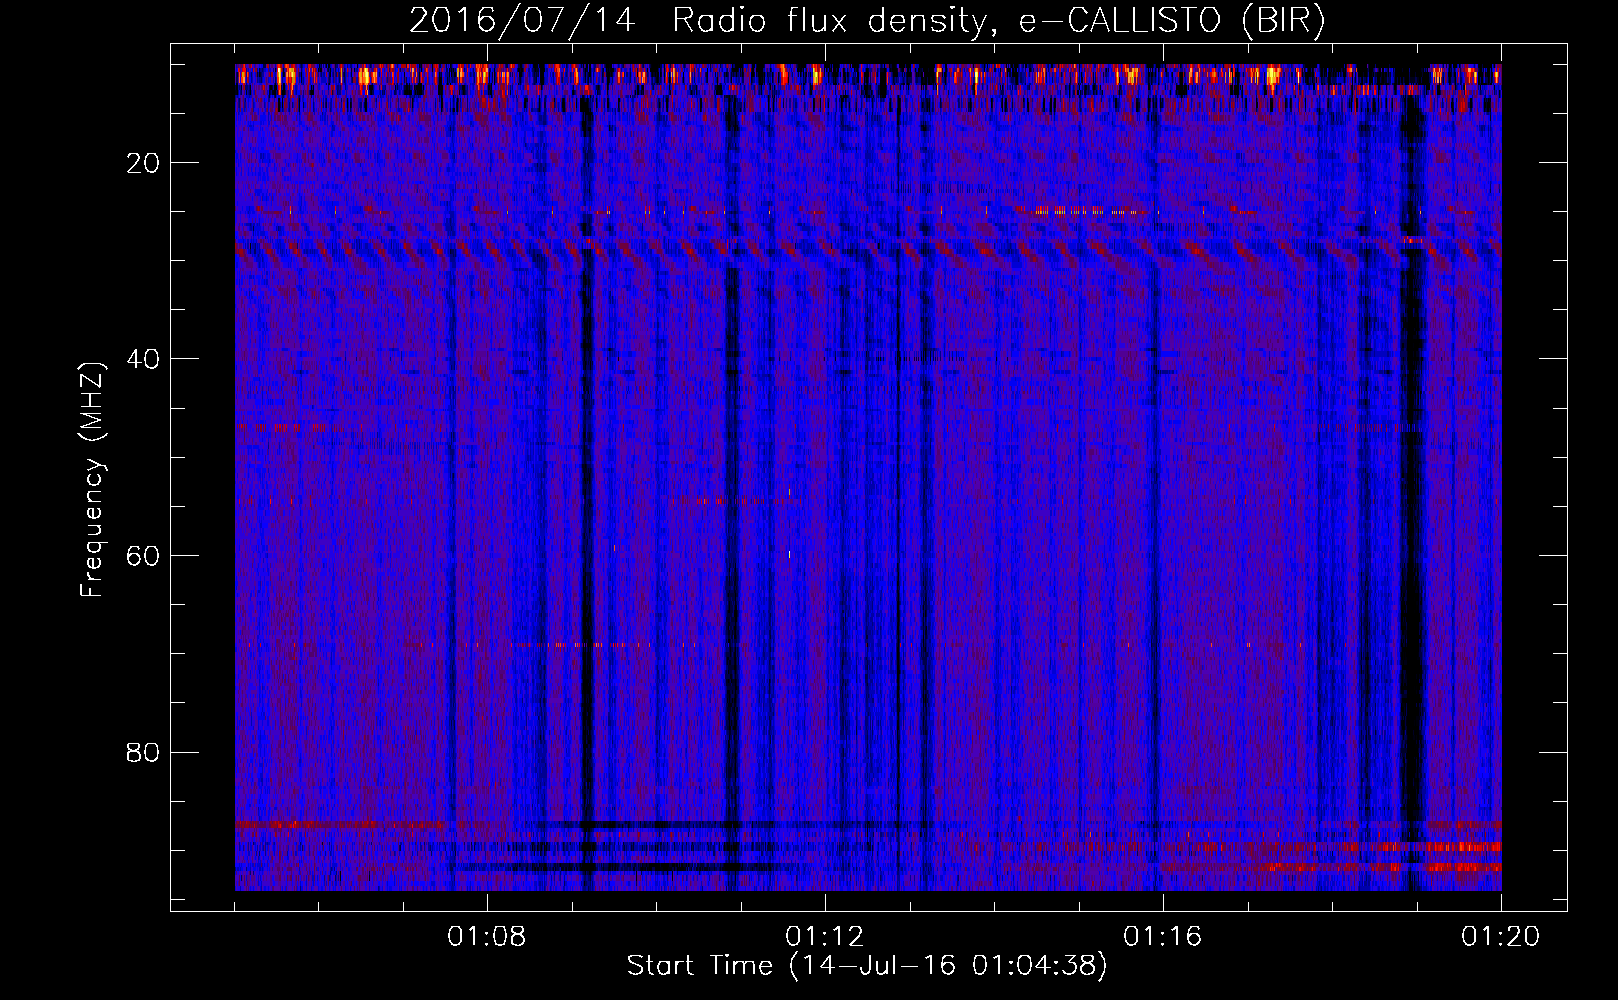Click the 'Frequency (MHZ)' y-axis label
This screenshot has width=1618, height=1000.
(x=92, y=479)
